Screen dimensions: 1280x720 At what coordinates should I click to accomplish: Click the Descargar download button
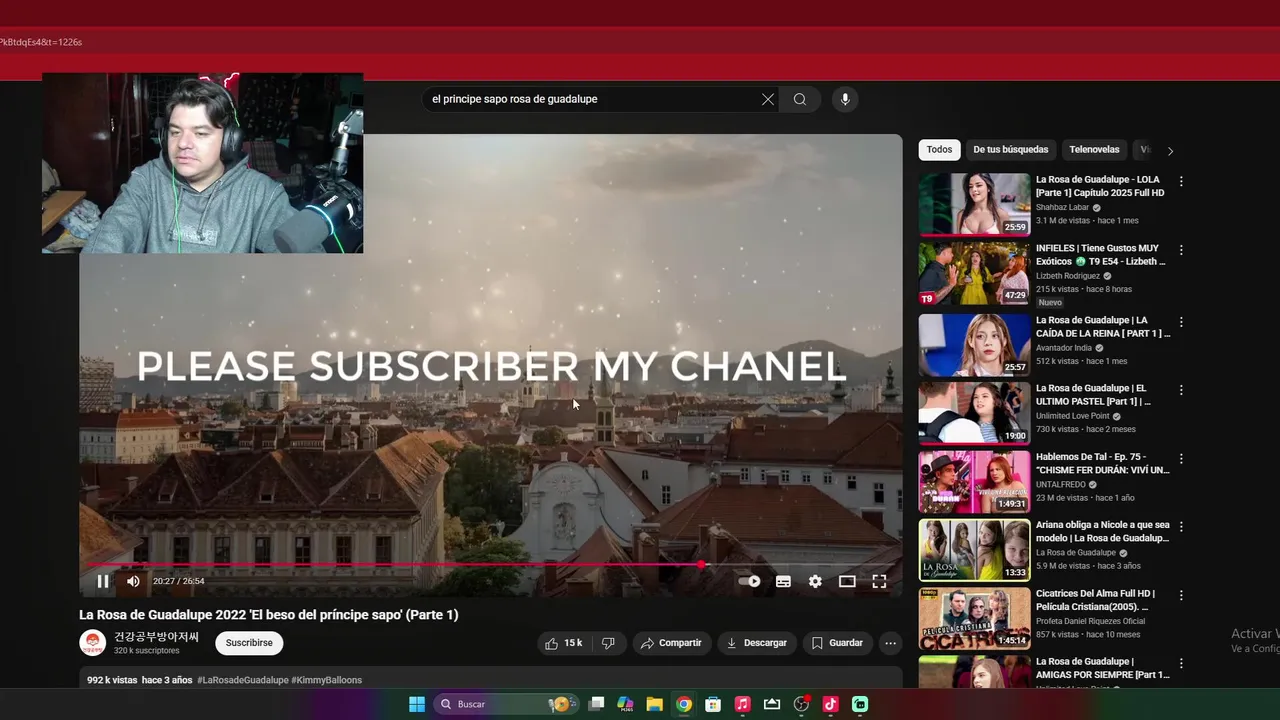[757, 643]
